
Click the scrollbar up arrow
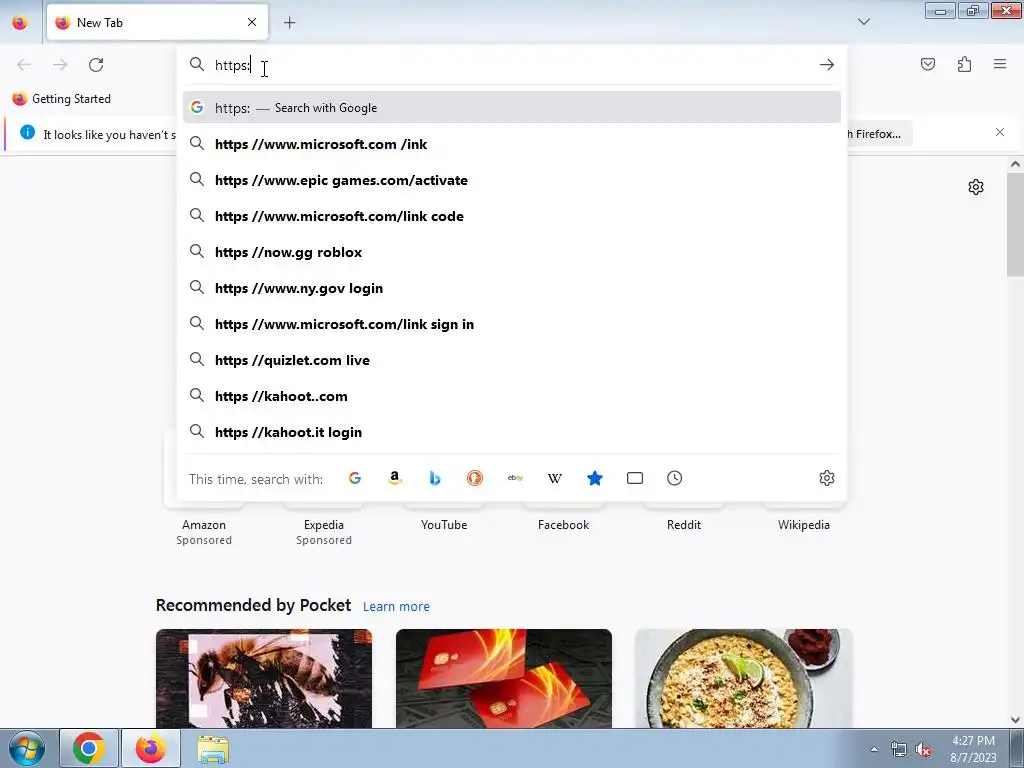[1015, 165]
